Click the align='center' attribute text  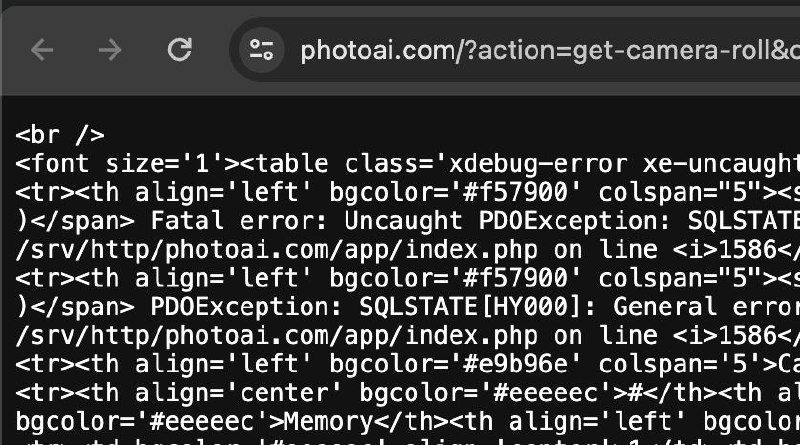pos(239,392)
